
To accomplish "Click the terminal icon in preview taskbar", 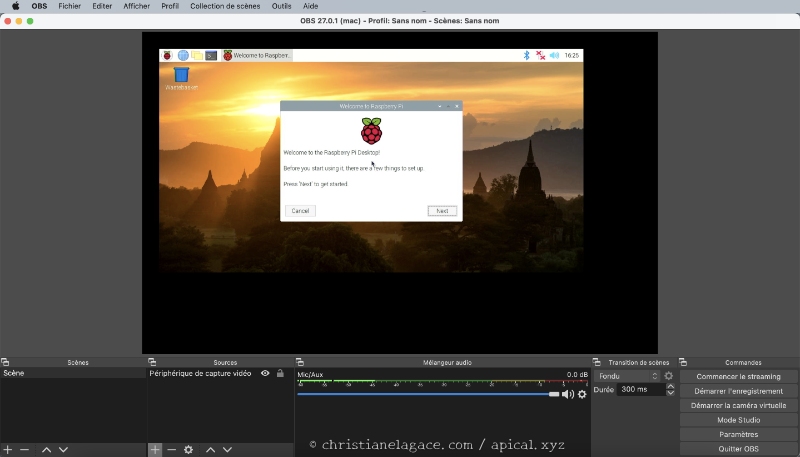I will click(211, 55).
